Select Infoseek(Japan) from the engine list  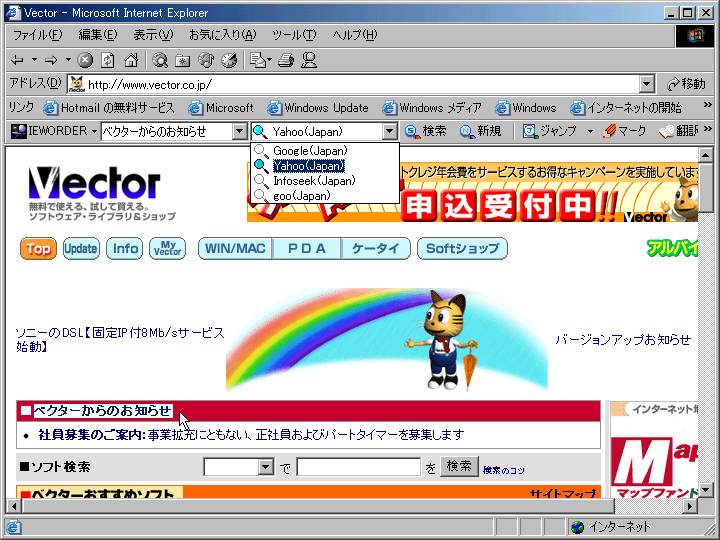click(325, 180)
